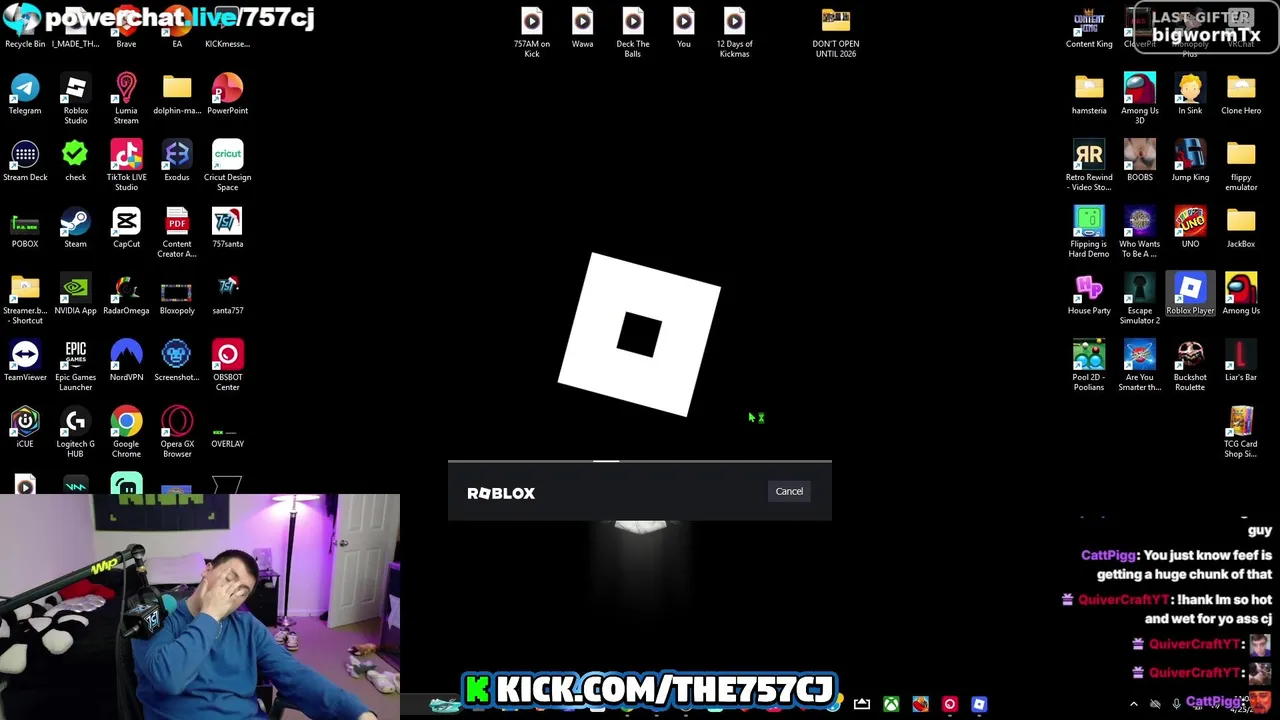Open the TCG Card Shop Simulator shortcut
Viewport: 1280px width, 720px height.
click(x=1241, y=432)
